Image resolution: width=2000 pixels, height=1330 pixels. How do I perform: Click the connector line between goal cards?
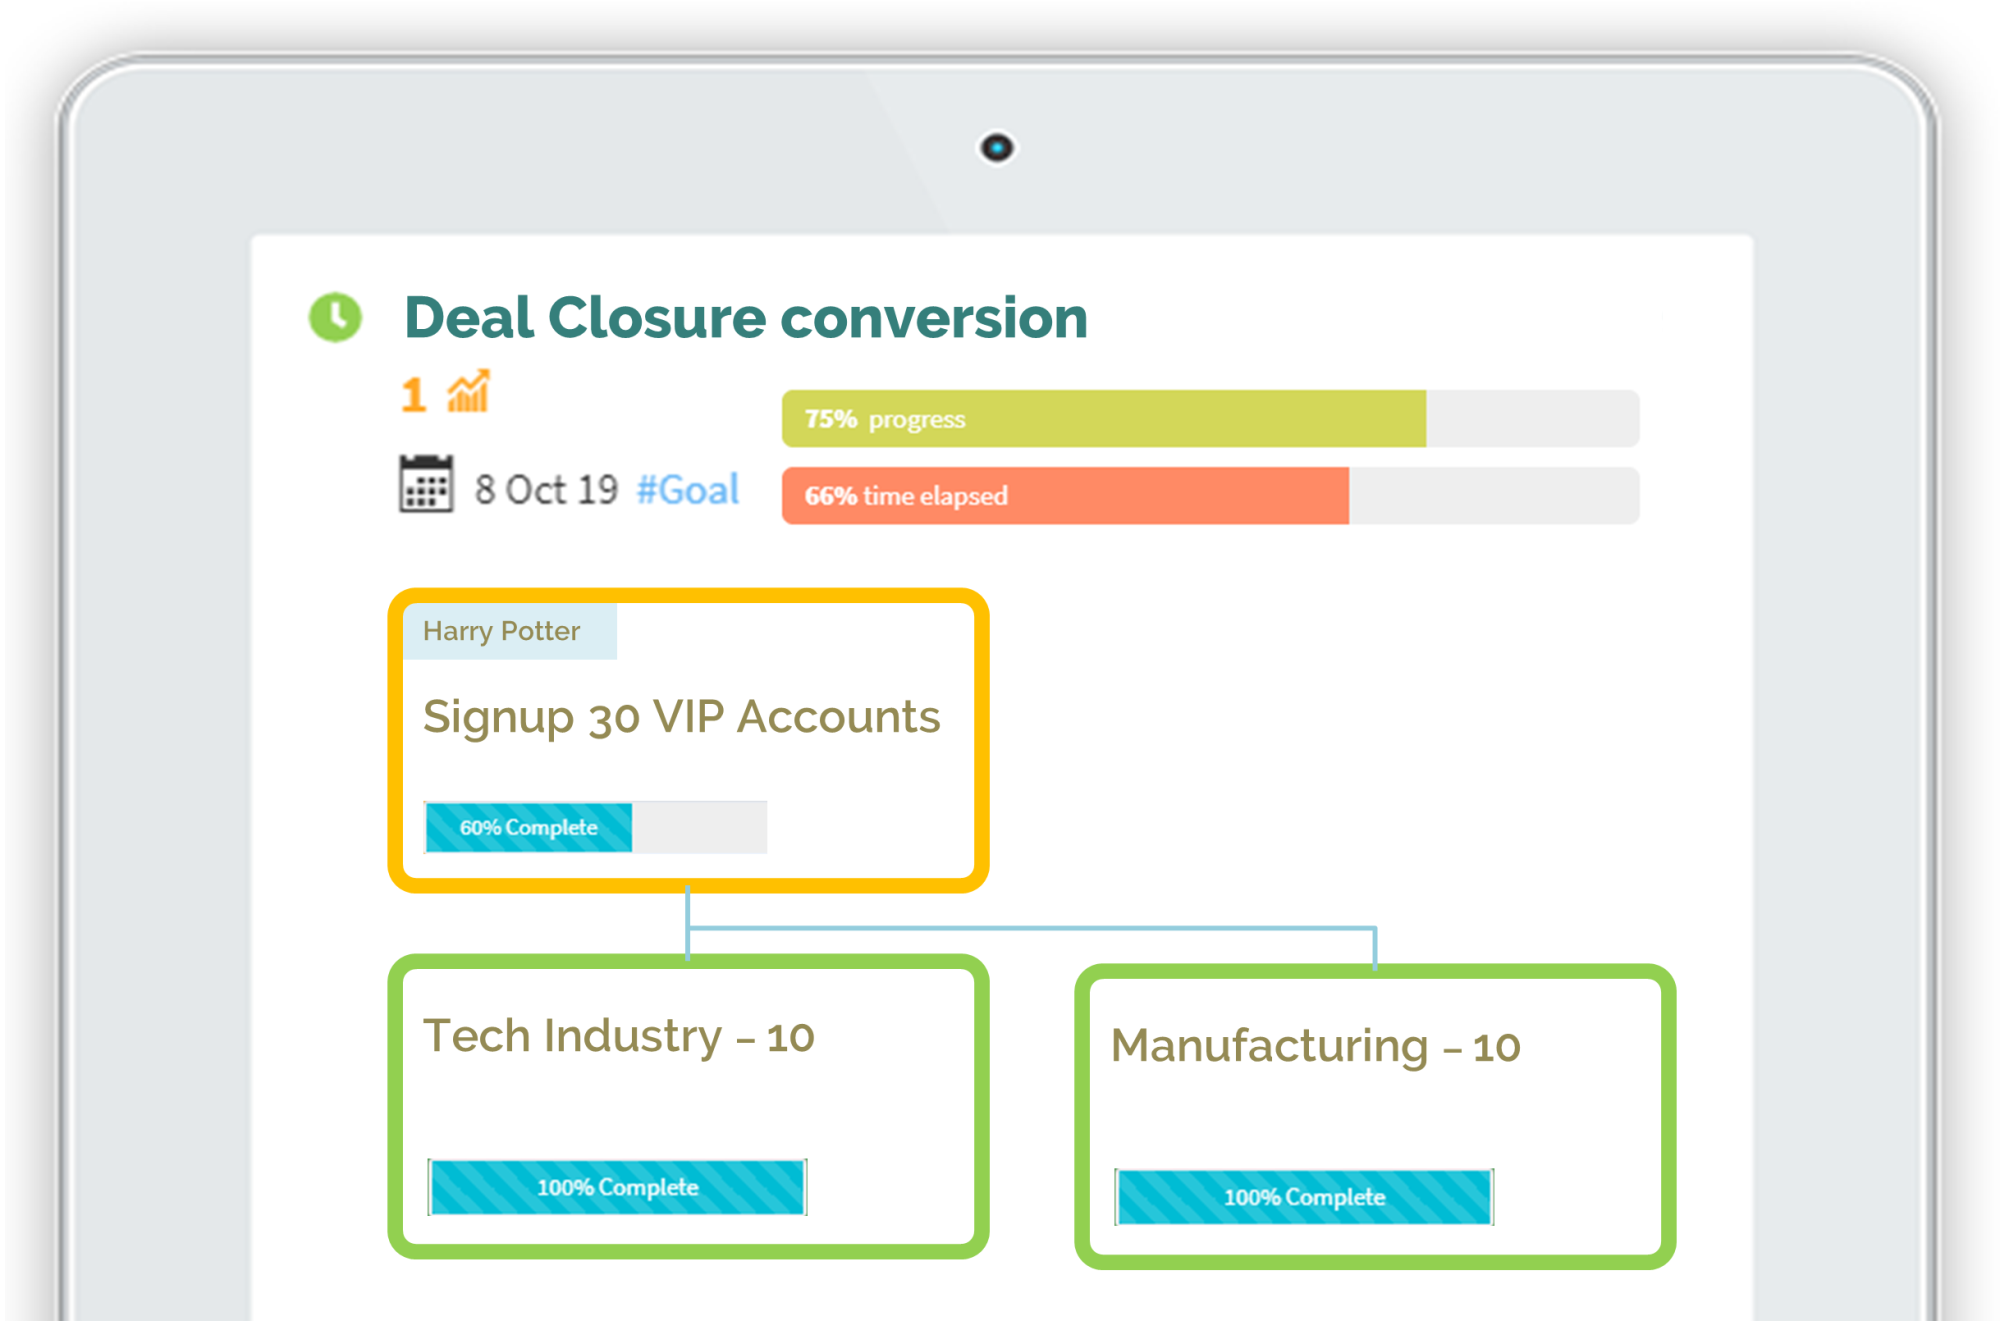(1030, 929)
